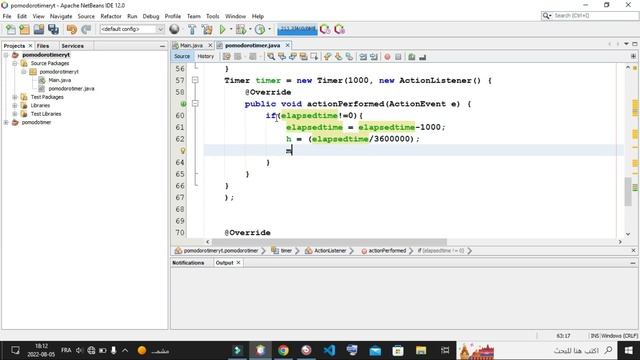Viewport: 640px width, 360px height.
Task: Click the Debug Project toolbar icon
Action: [241, 29]
